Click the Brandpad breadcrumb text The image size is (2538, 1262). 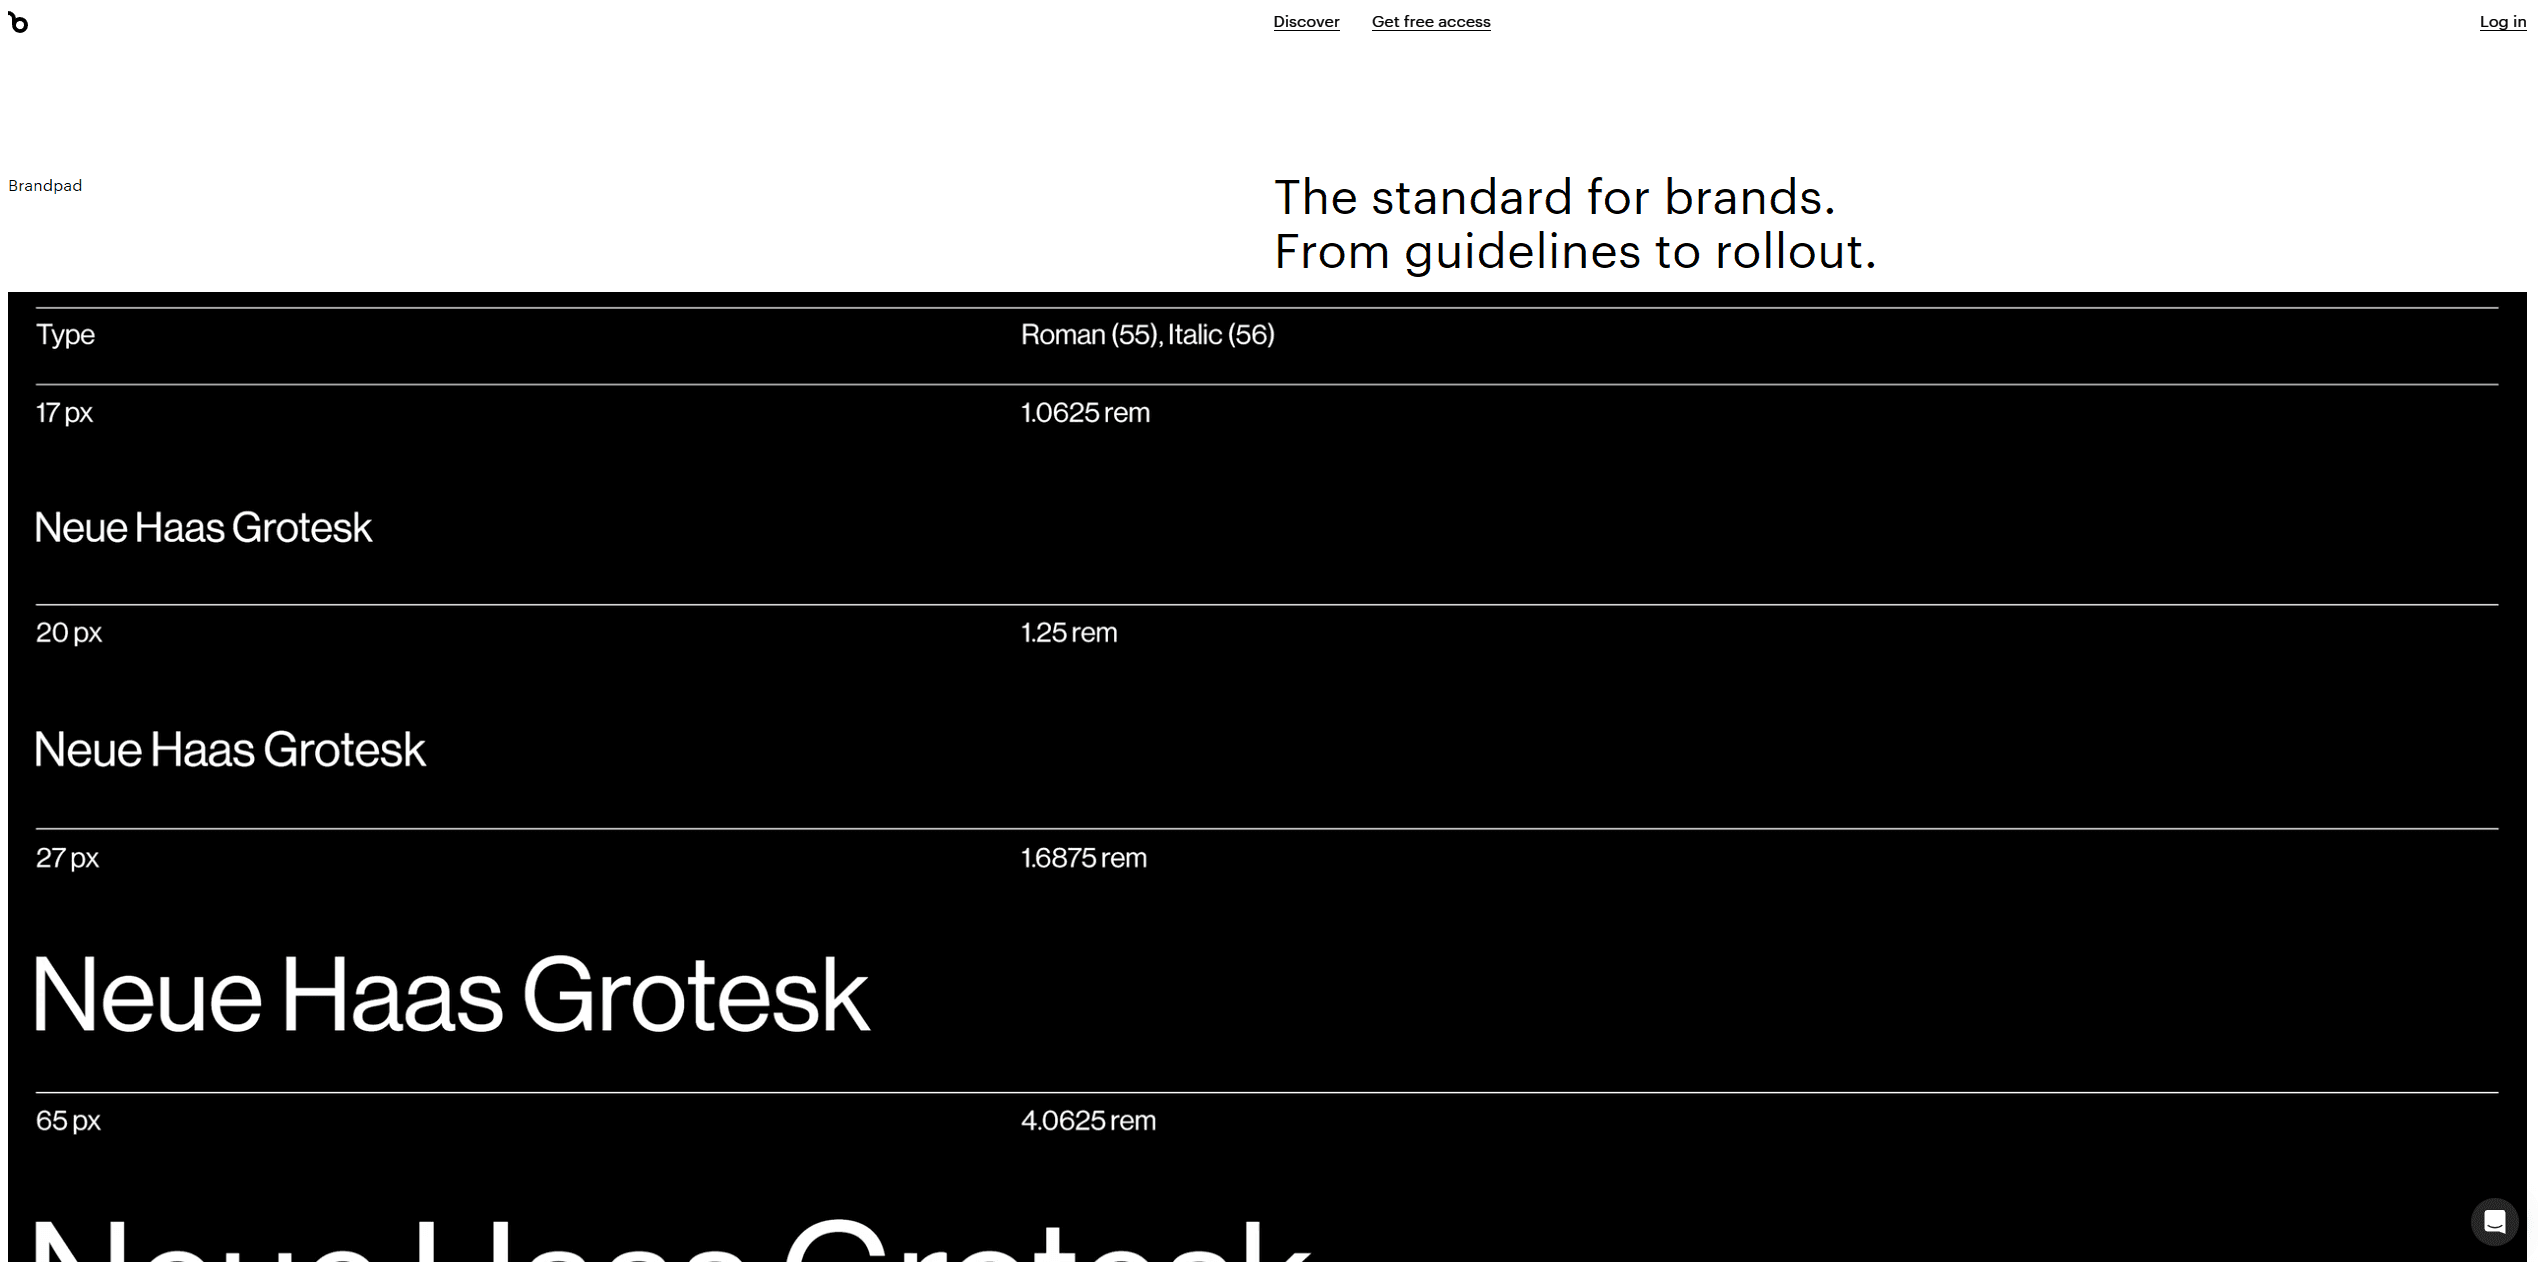pyautogui.click(x=45, y=186)
